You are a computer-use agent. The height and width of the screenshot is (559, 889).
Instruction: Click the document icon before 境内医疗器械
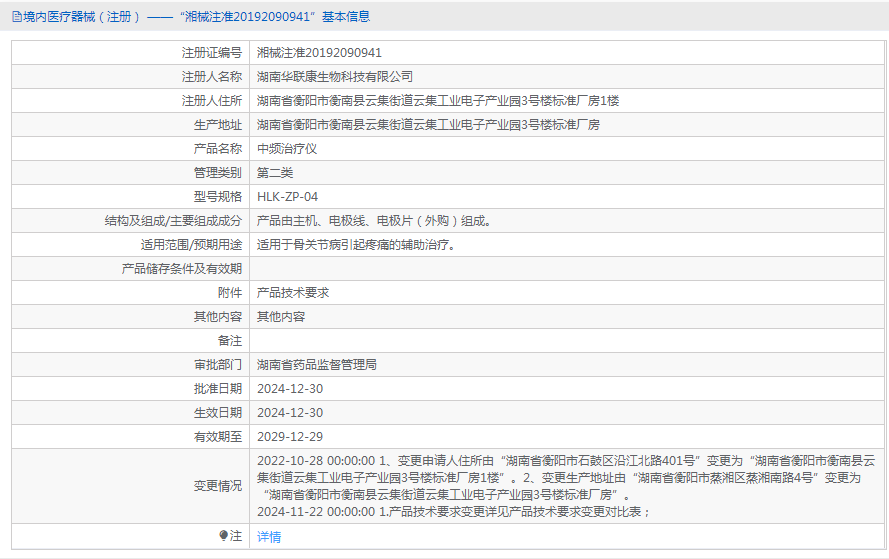tap(16, 17)
